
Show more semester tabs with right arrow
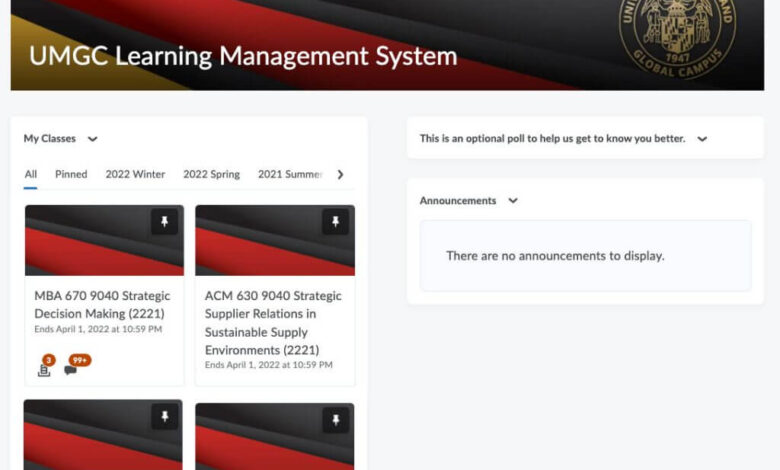(x=340, y=175)
